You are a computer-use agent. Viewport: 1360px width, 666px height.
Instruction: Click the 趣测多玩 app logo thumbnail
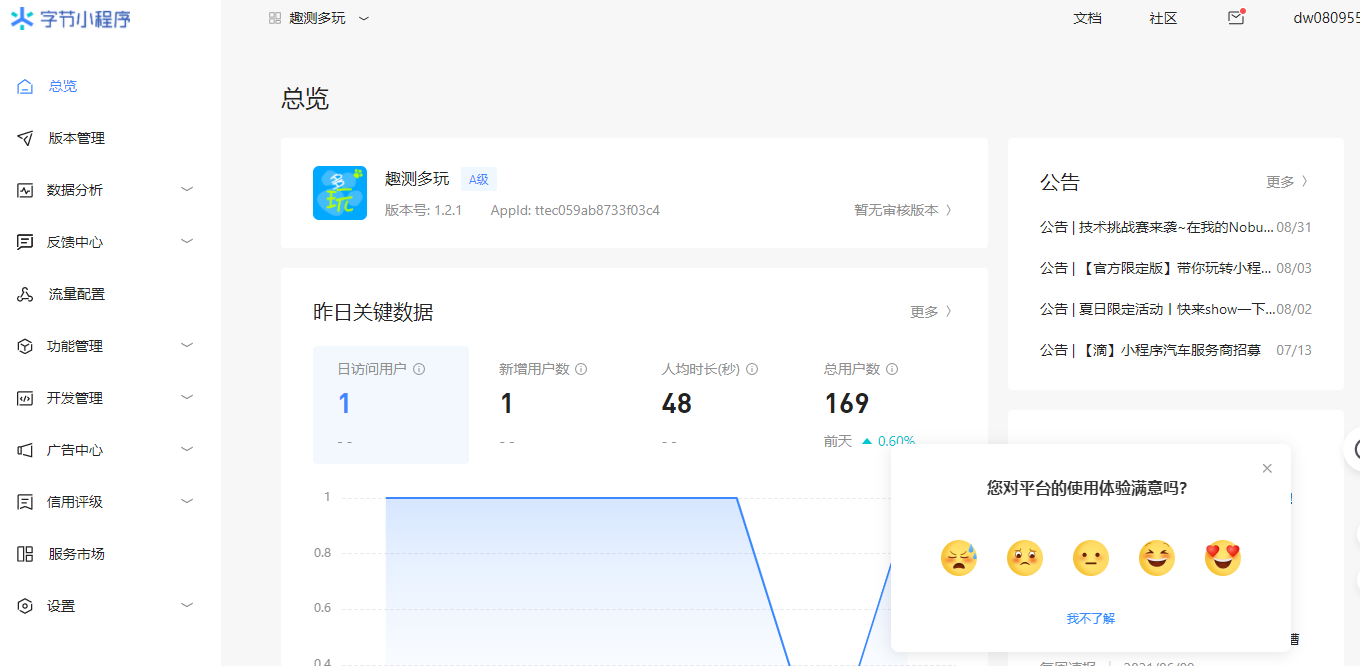pos(340,193)
